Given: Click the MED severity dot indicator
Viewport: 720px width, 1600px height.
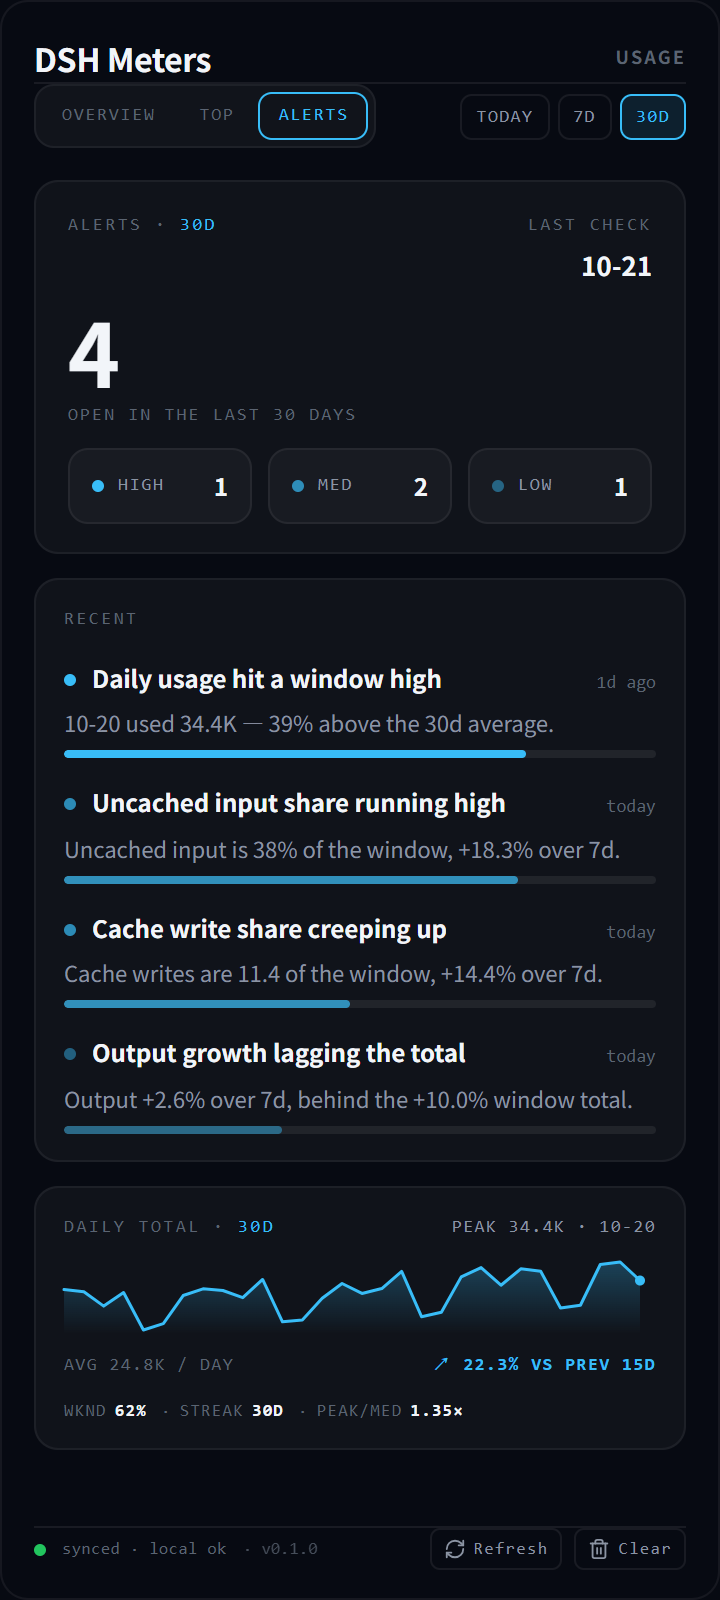Looking at the screenshot, I should point(298,486).
